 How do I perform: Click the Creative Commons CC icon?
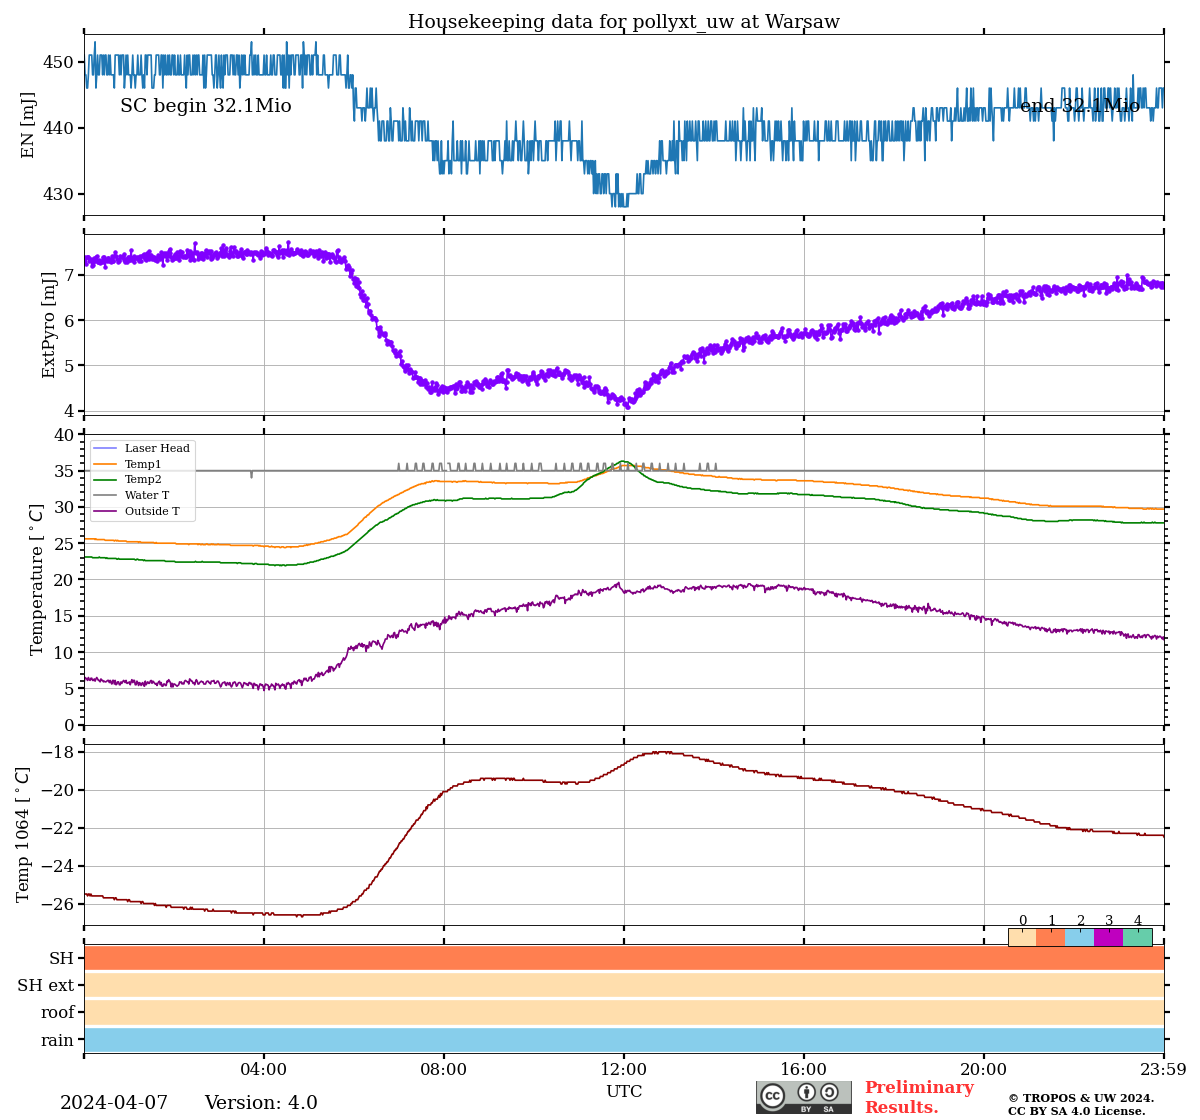(x=773, y=1095)
